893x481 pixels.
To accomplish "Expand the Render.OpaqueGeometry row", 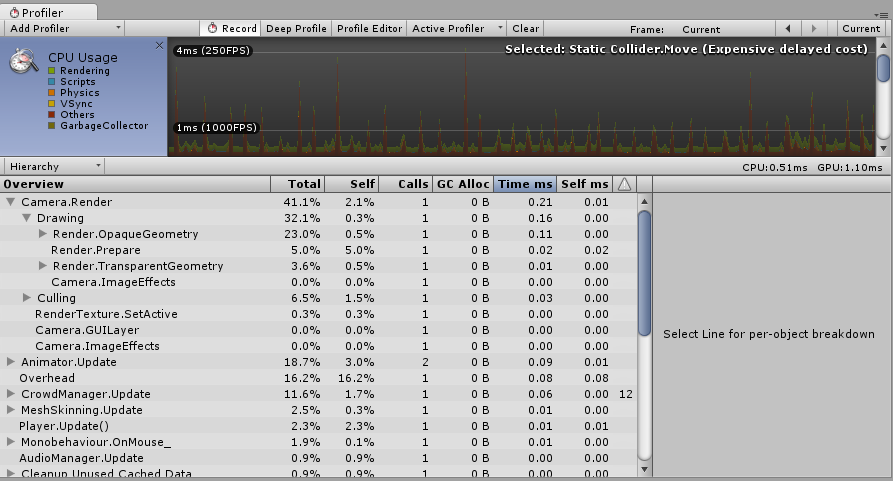I will (x=43, y=234).
